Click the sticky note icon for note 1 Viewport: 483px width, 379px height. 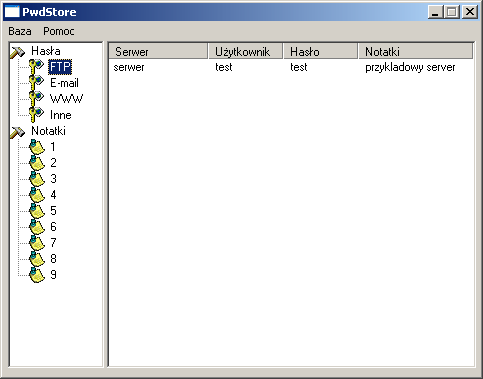(x=37, y=147)
